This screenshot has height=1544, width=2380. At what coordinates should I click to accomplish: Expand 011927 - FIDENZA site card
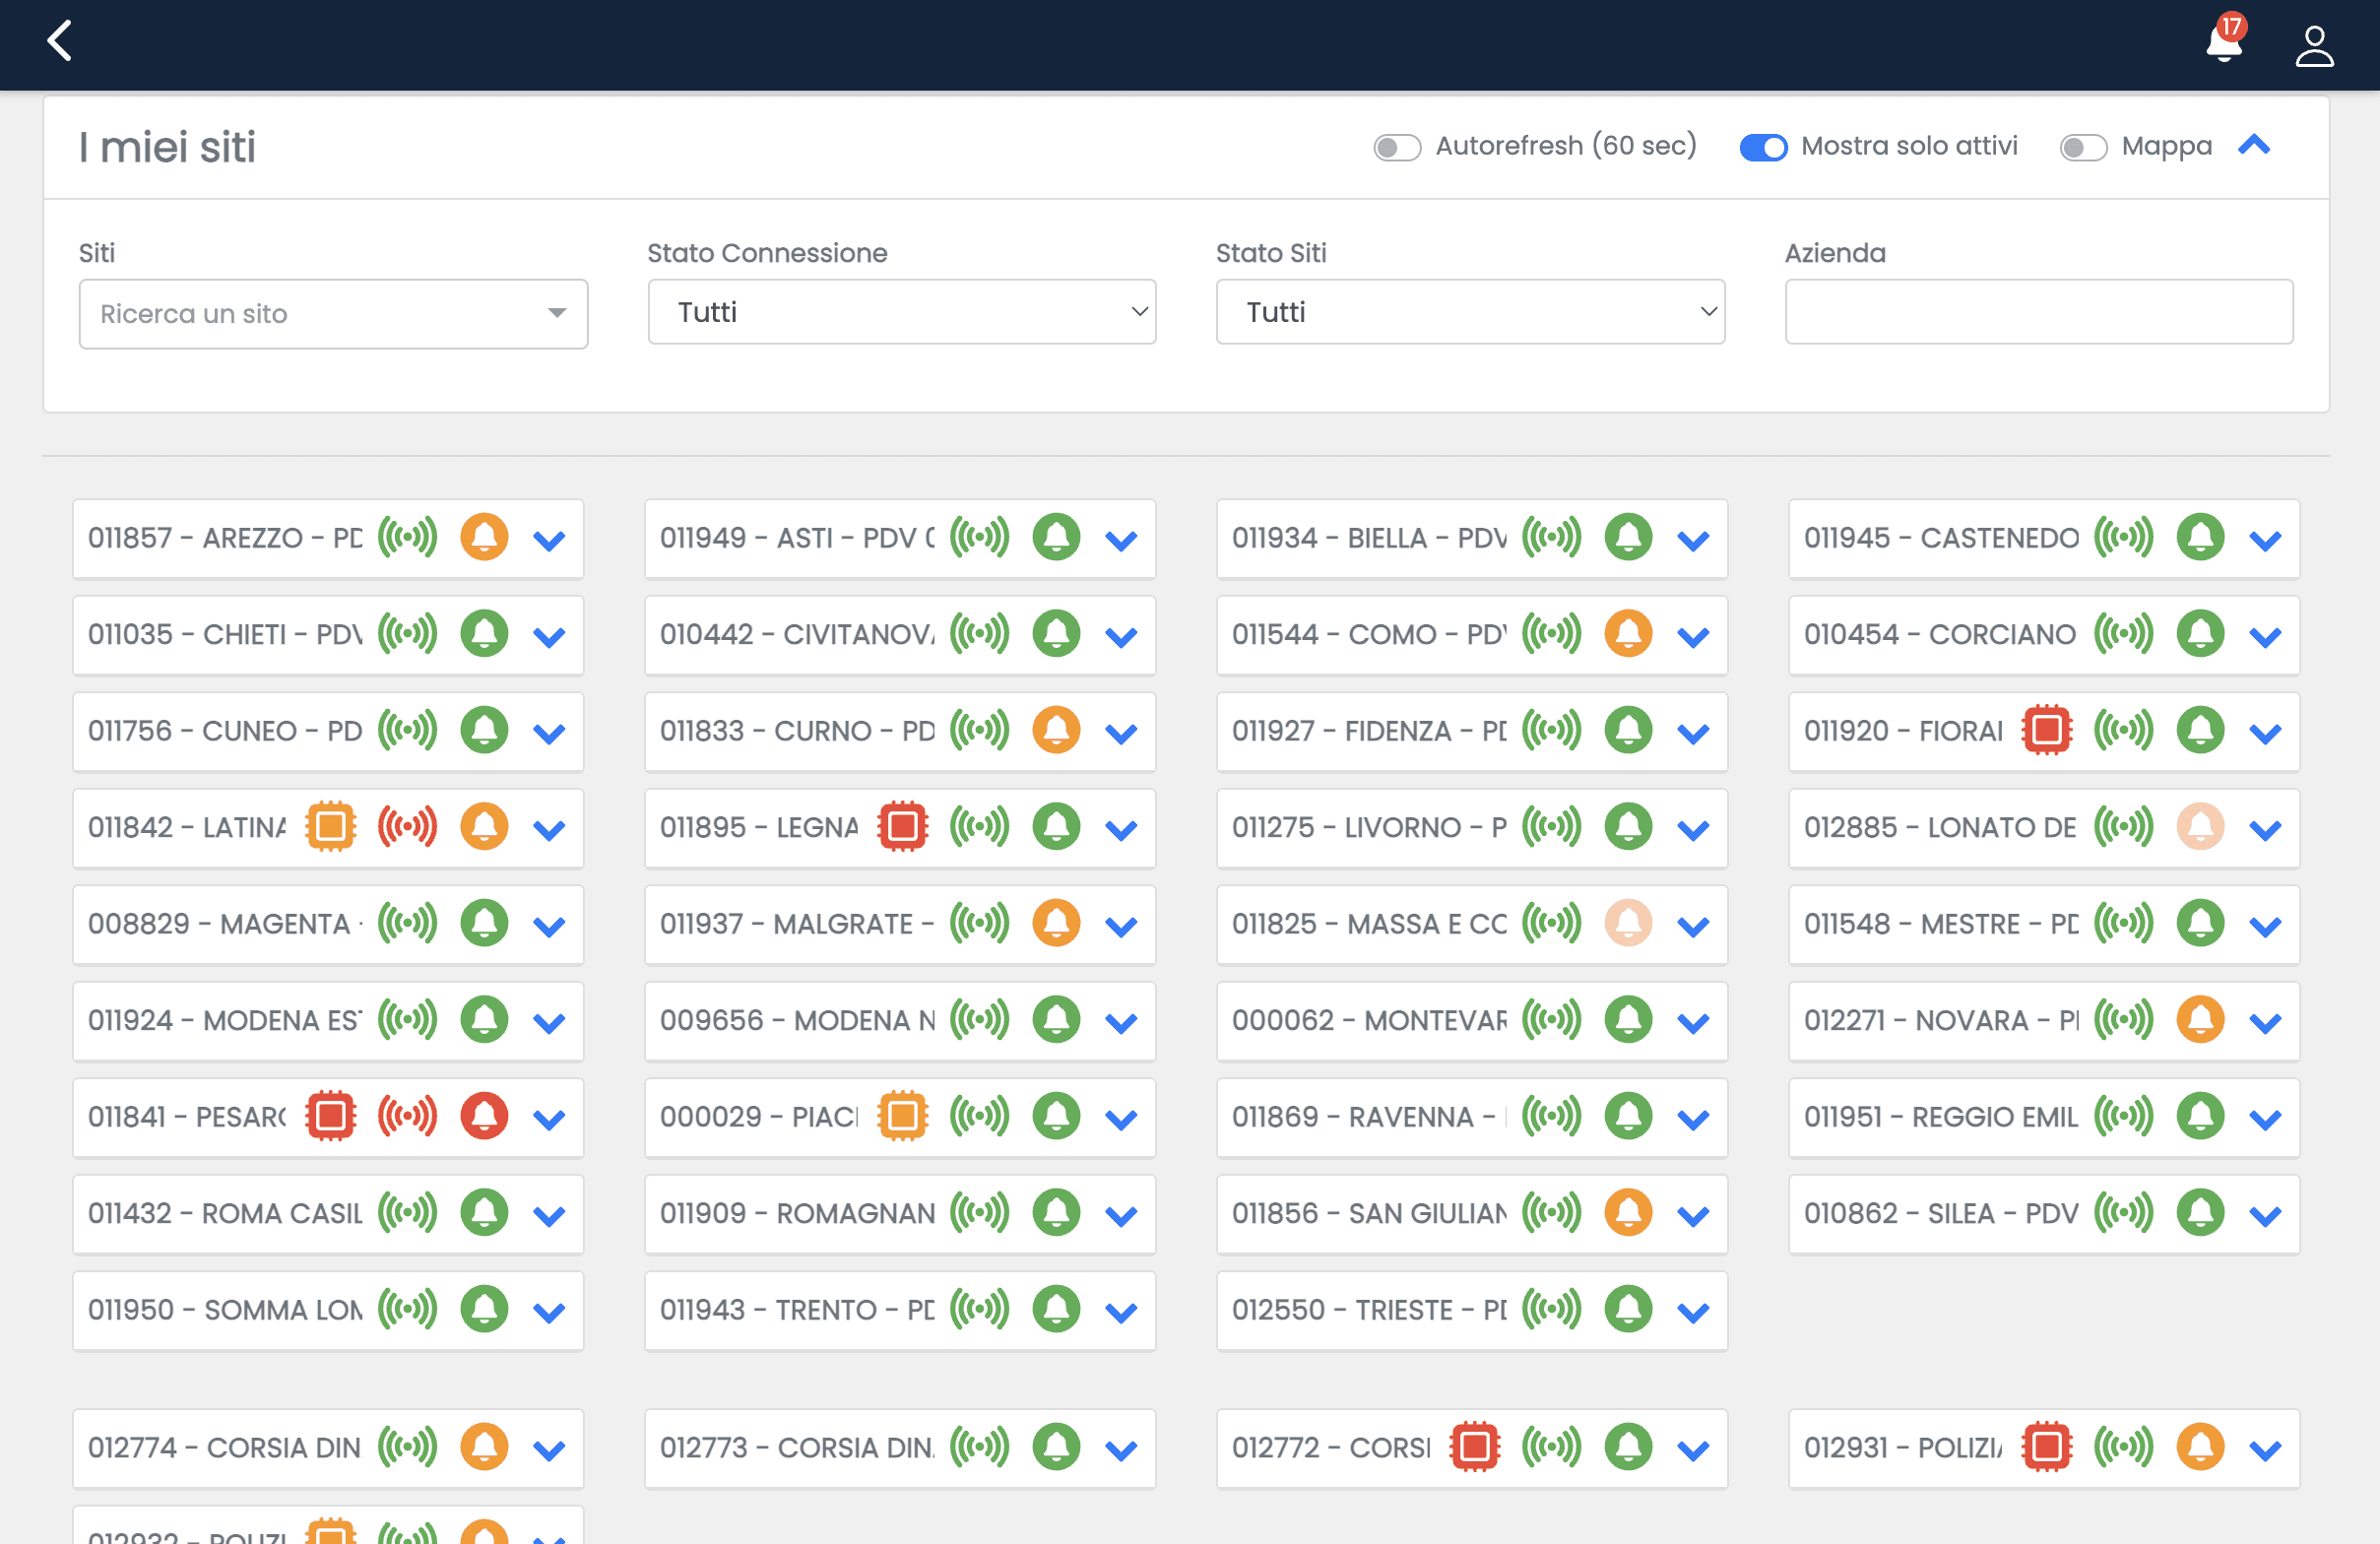click(x=1693, y=733)
